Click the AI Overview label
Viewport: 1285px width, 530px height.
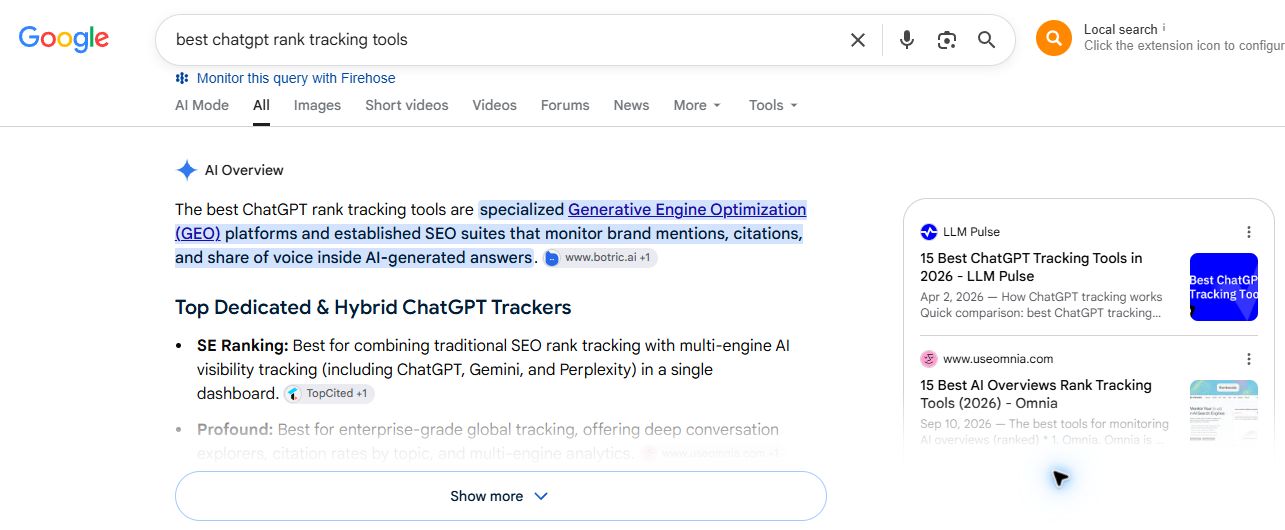click(x=244, y=170)
